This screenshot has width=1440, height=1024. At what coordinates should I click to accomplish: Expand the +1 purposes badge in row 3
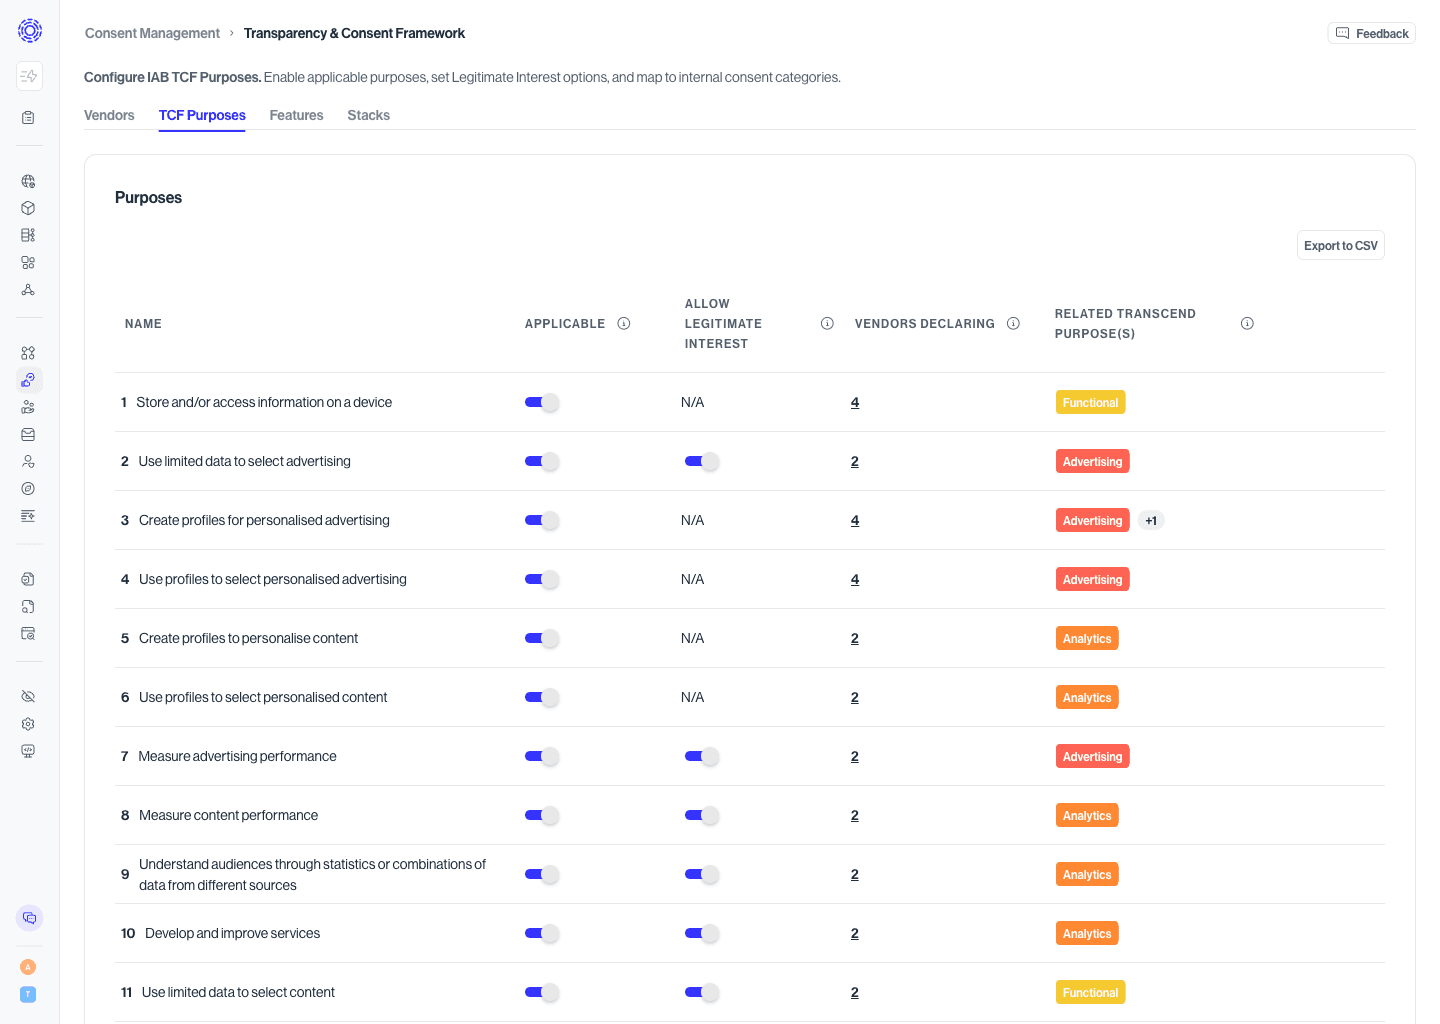[x=1151, y=521]
